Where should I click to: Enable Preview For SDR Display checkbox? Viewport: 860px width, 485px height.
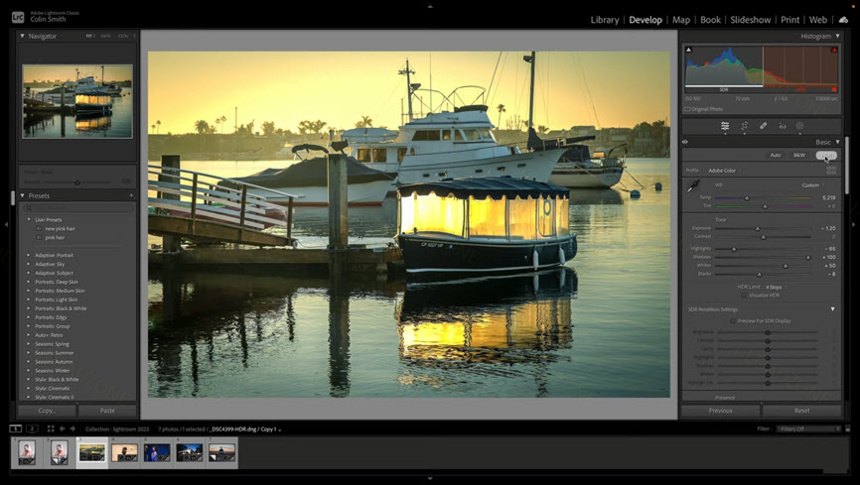733,321
